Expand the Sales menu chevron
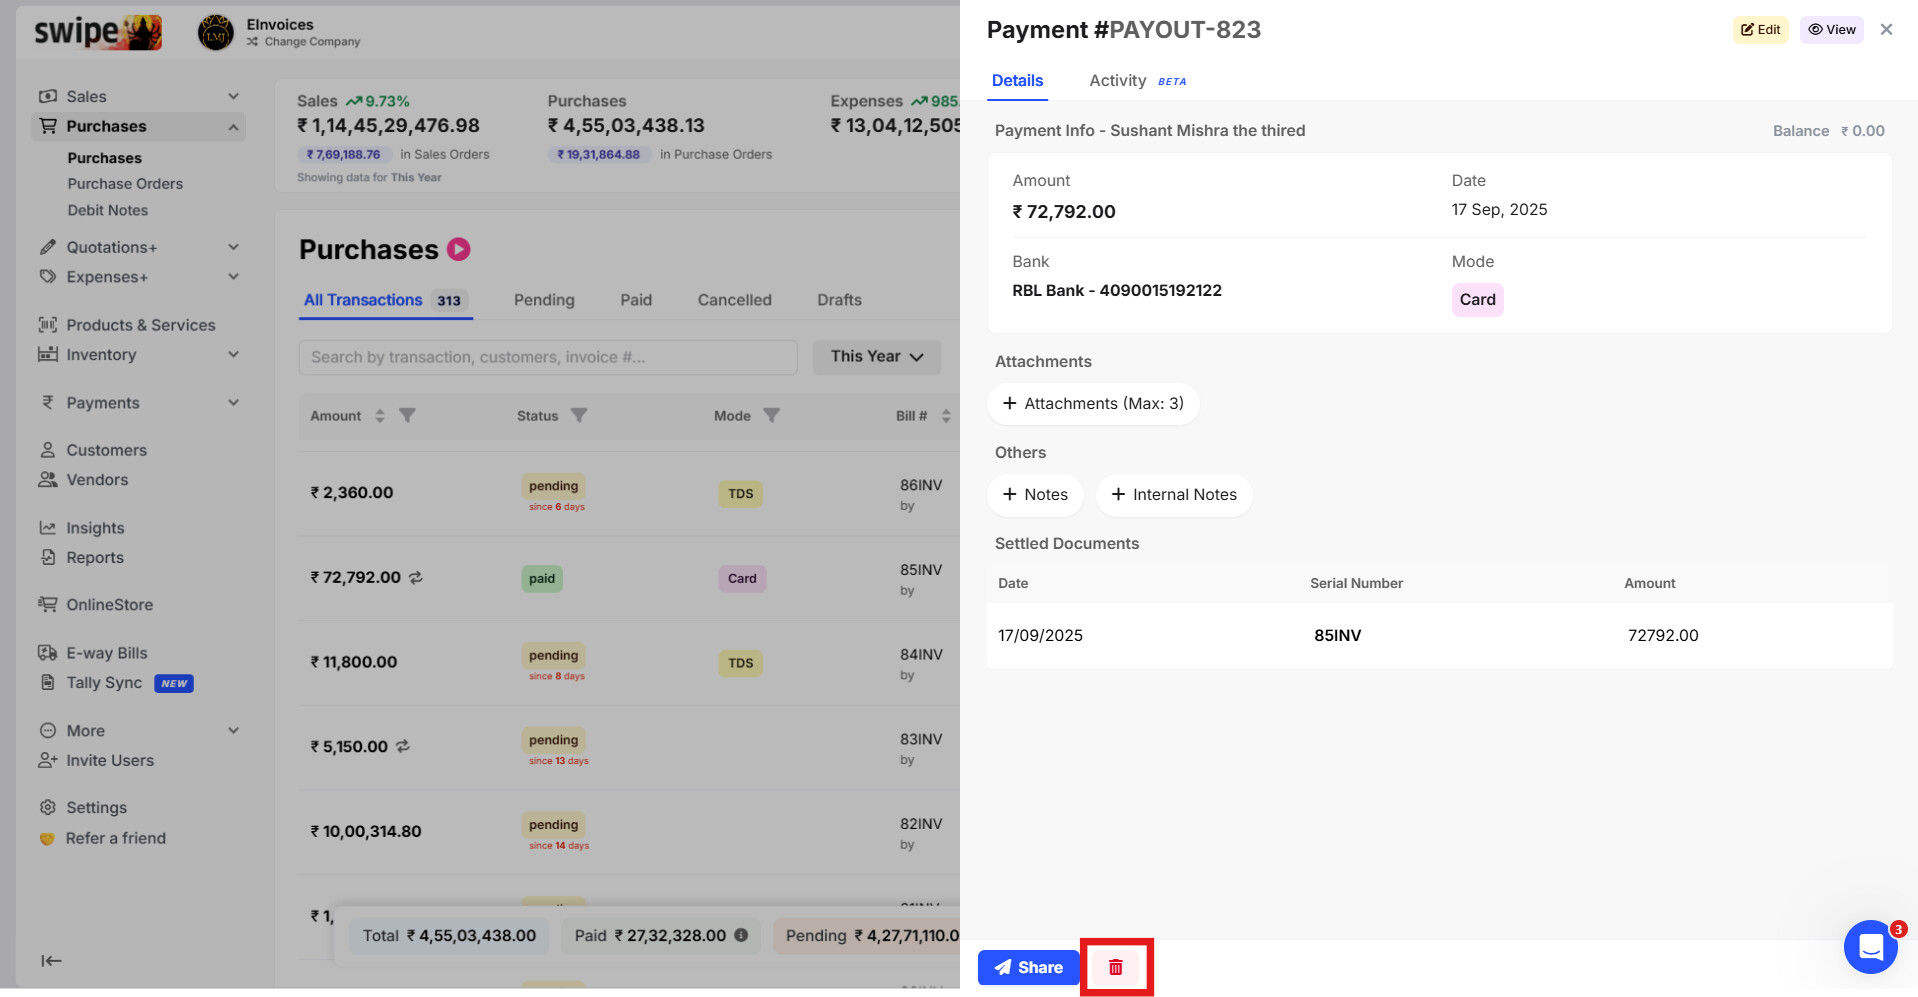This screenshot has width=1918, height=997. tap(233, 96)
